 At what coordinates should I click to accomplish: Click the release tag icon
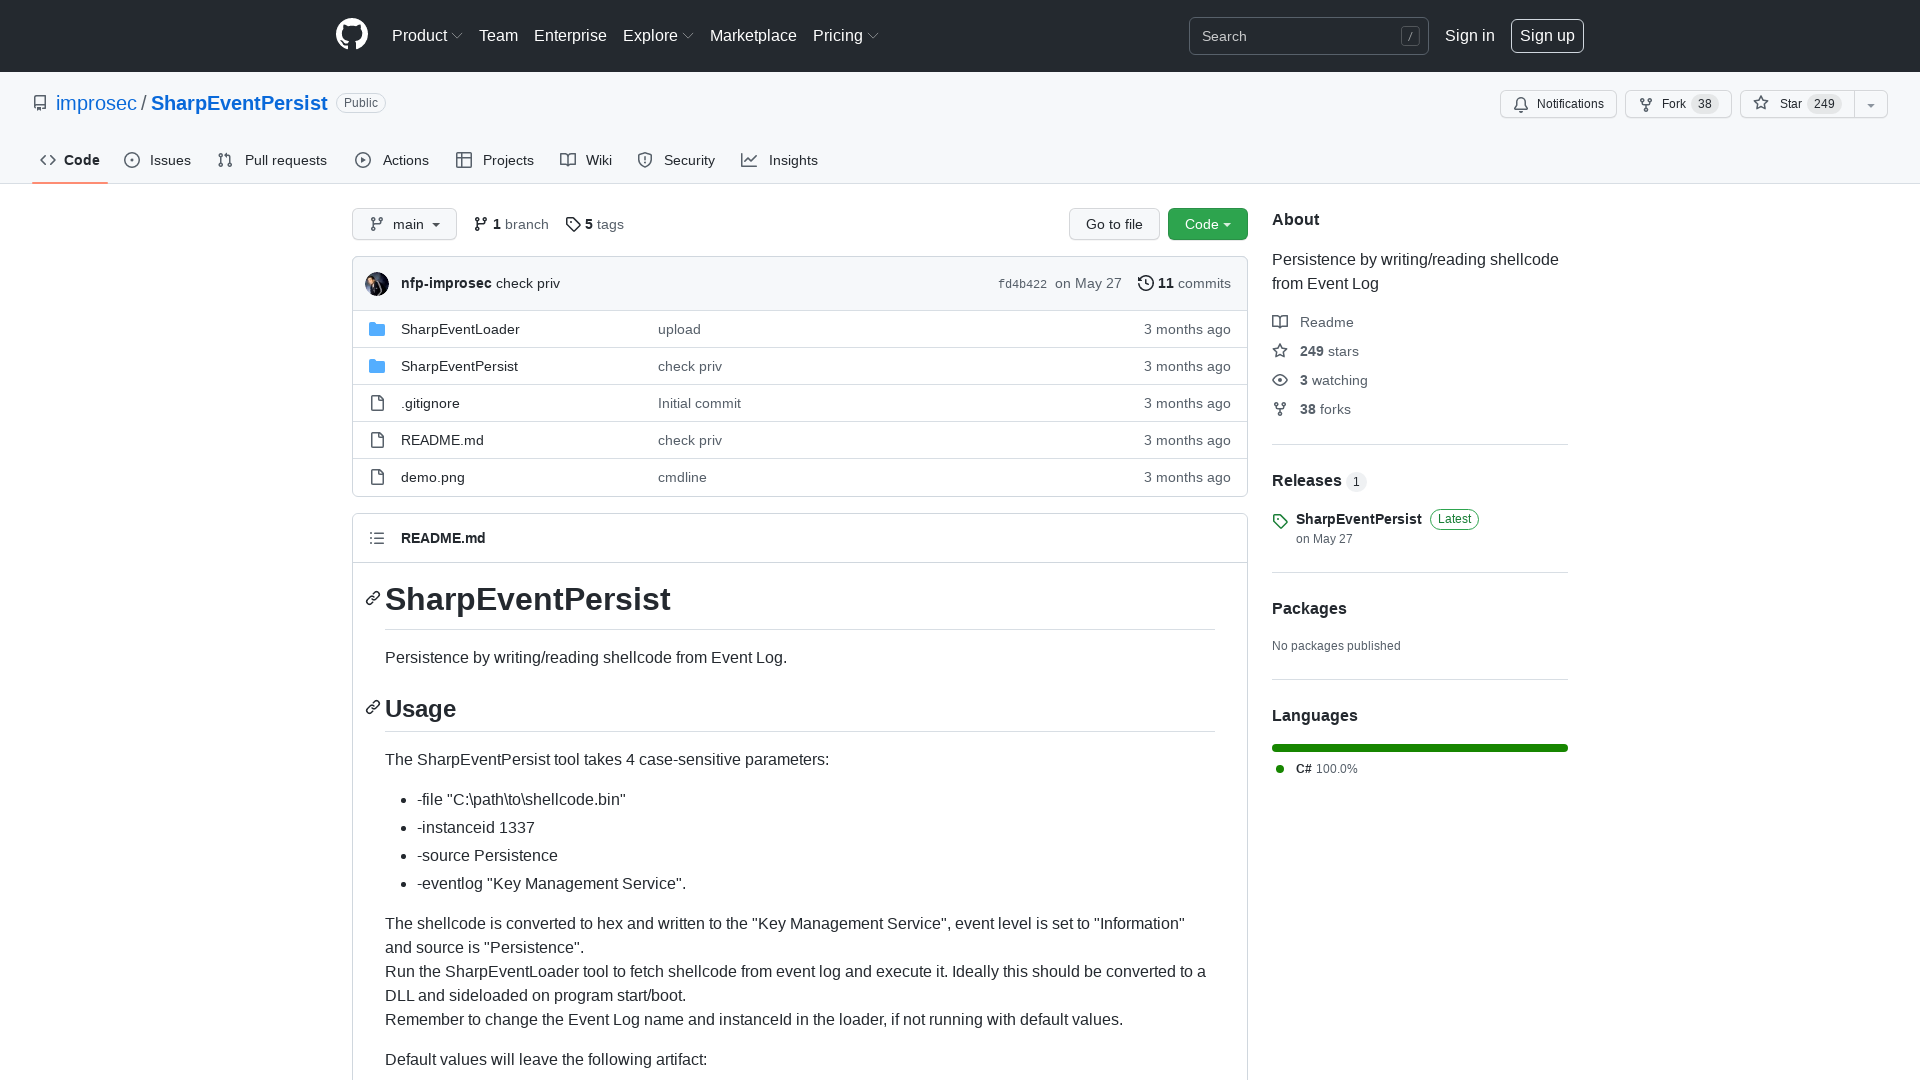(1280, 521)
